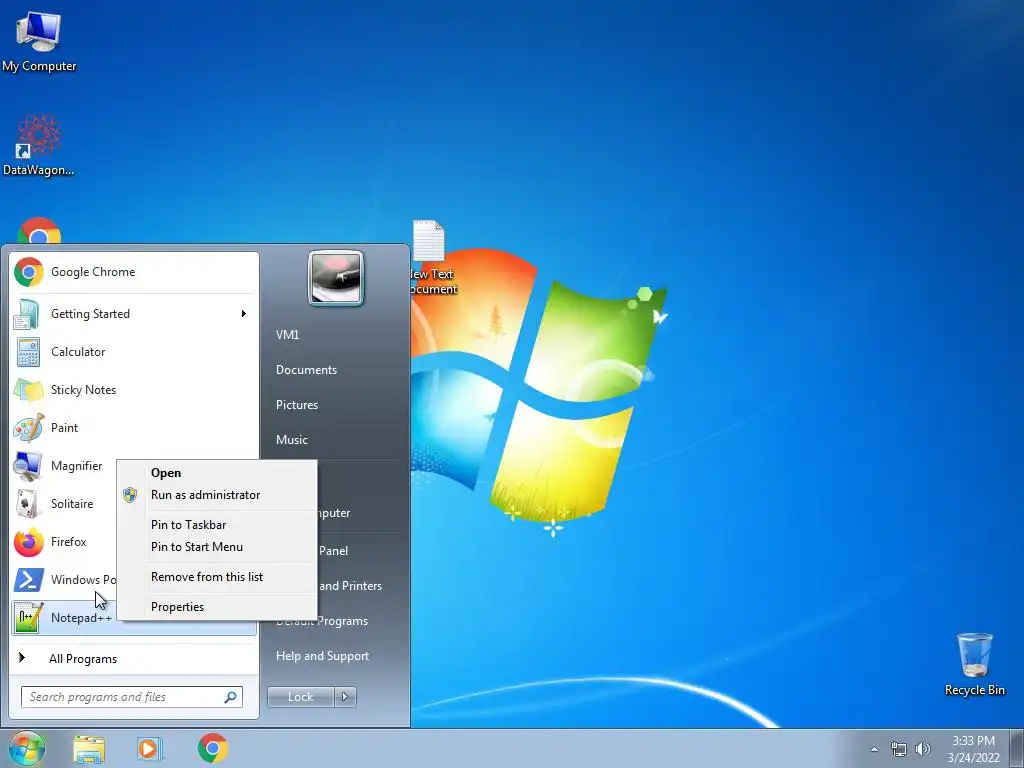
Task: Open Firefox from Start menu
Action: point(64,541)
